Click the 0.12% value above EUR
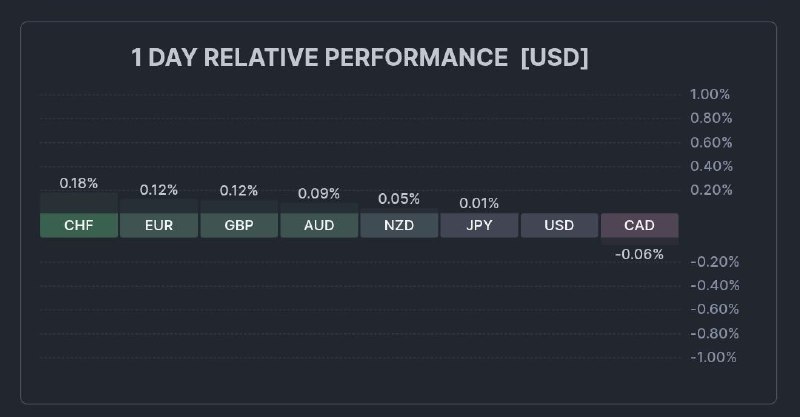800x417 pixels. point(159,190)
